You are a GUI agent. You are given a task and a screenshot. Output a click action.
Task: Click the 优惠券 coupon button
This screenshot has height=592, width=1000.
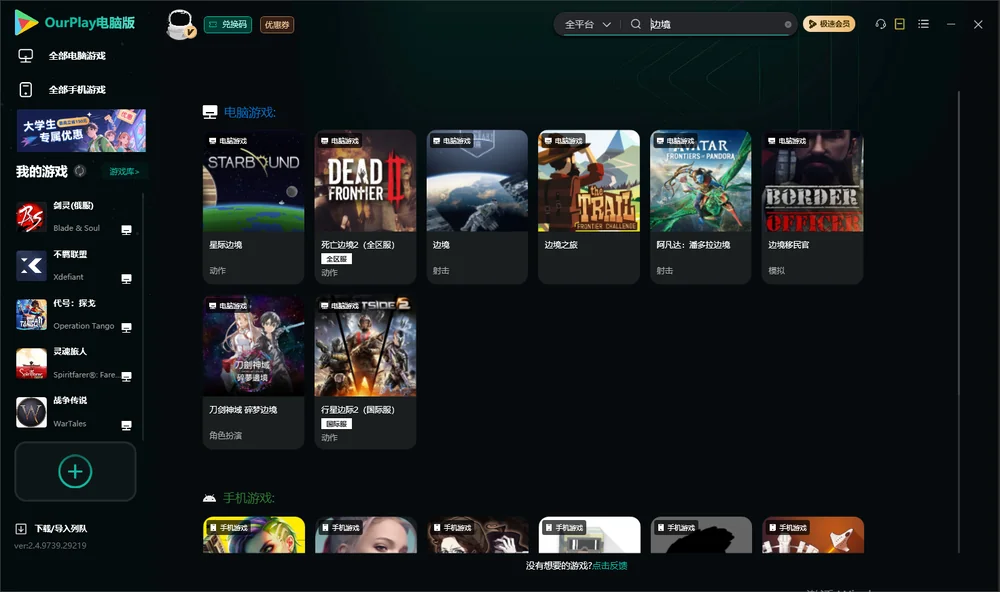(x=277, y=24)
